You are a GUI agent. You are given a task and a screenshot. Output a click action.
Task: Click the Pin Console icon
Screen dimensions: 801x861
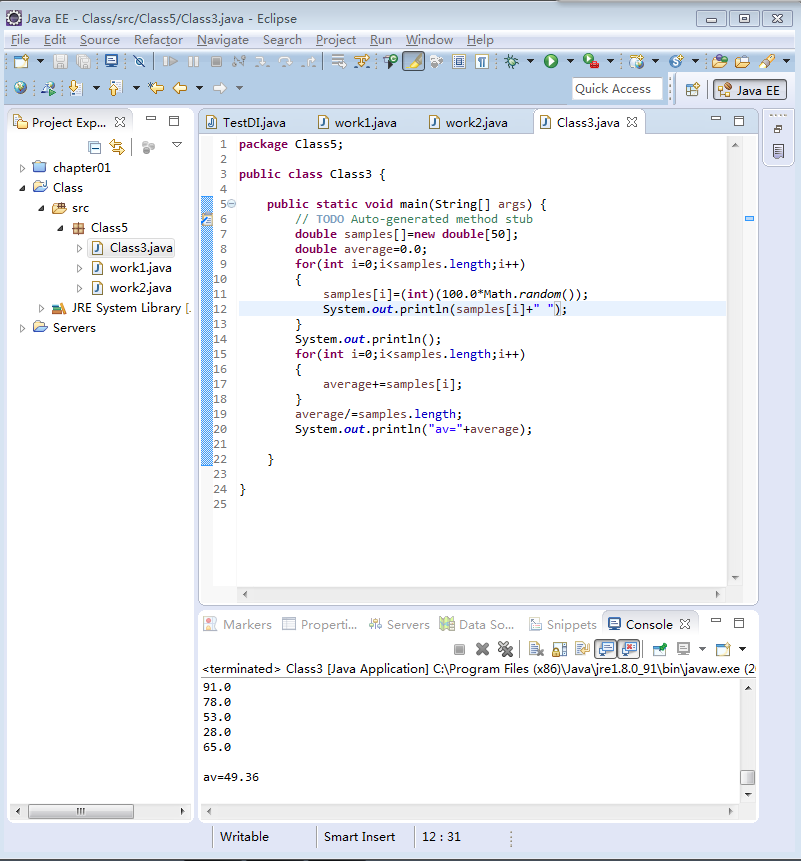point(660,649)
